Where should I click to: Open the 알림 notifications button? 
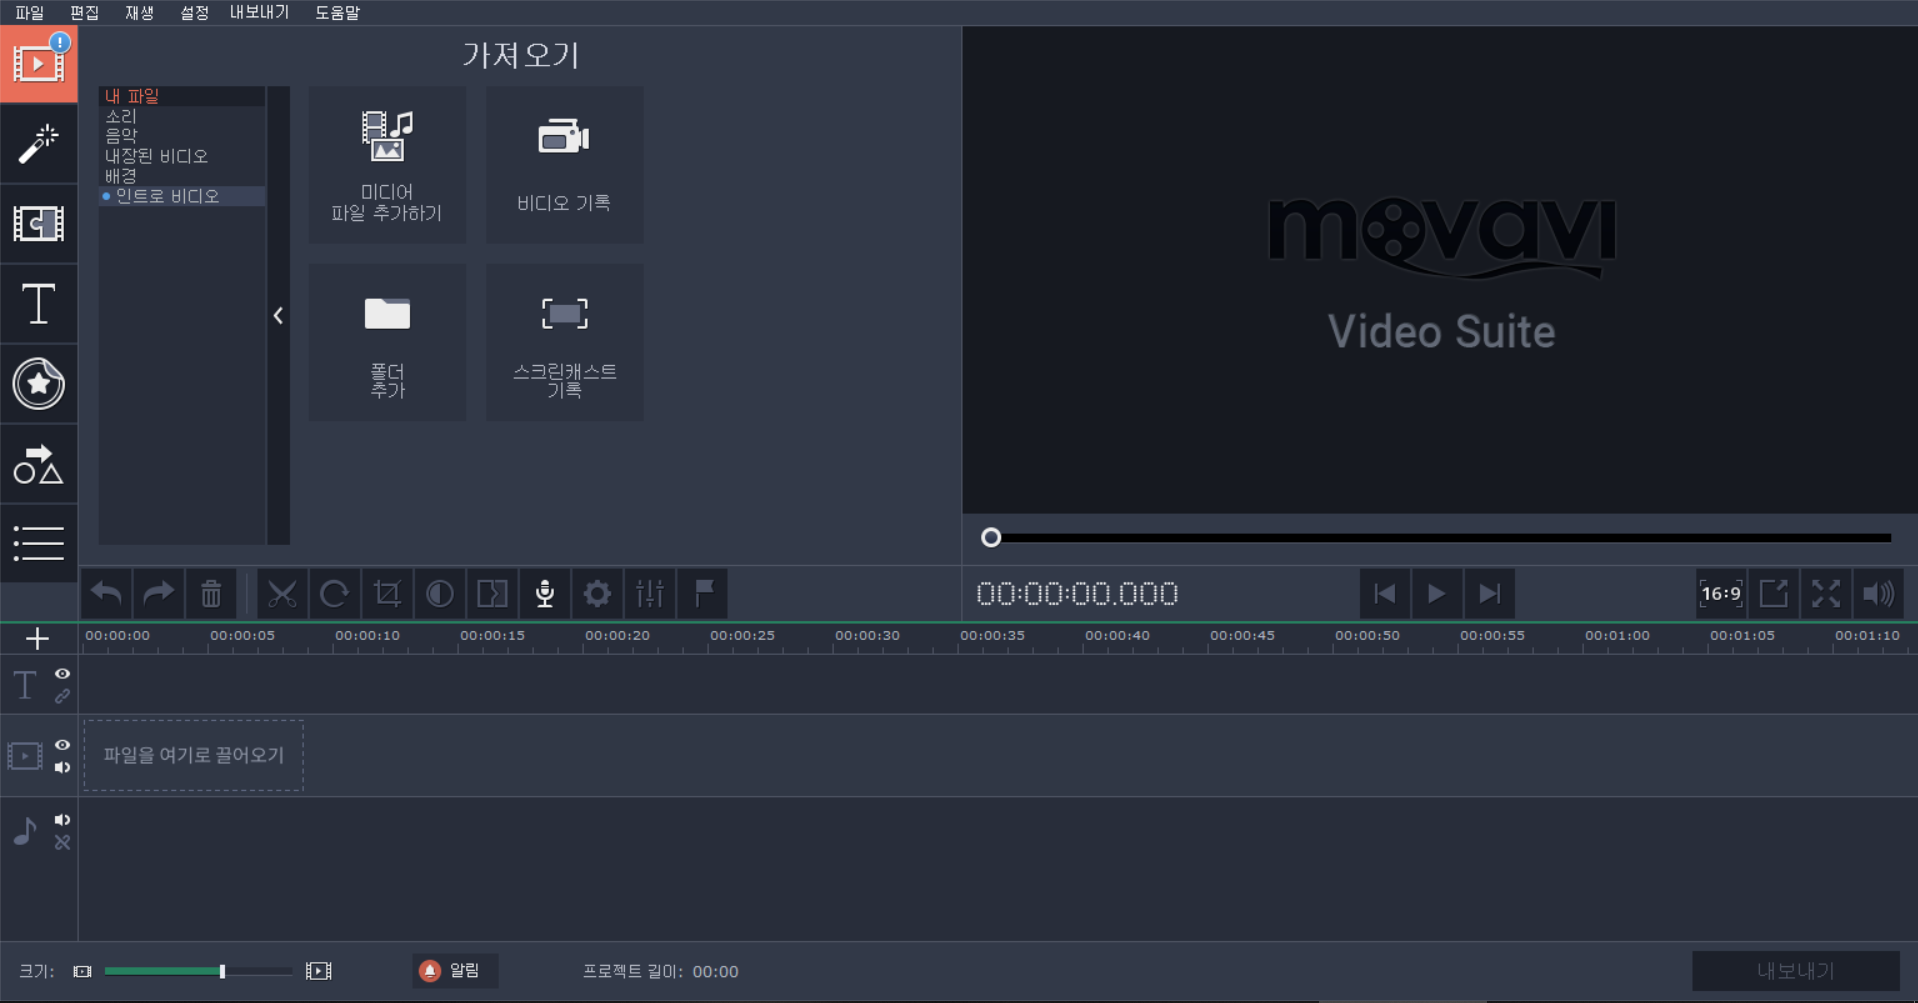[x=455, y=971]
